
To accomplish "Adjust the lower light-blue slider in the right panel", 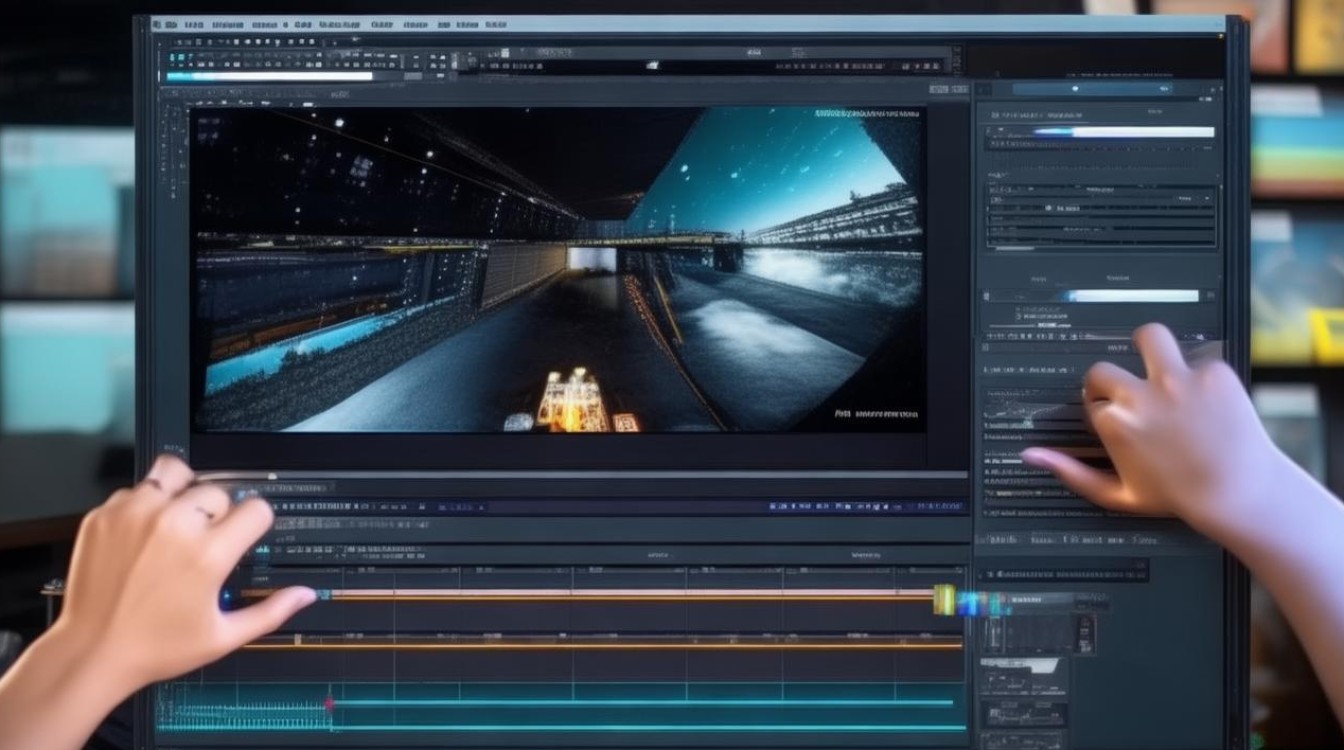I will (1133, 296).
